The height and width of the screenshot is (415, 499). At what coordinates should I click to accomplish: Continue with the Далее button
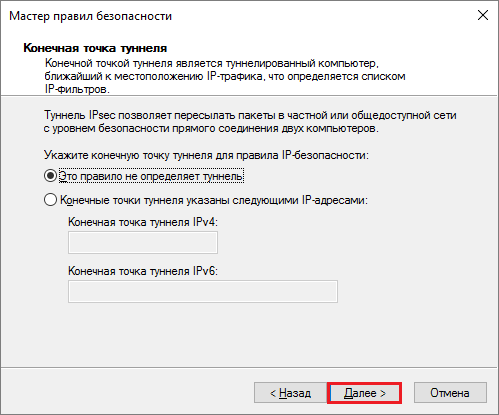click(364, 393)
